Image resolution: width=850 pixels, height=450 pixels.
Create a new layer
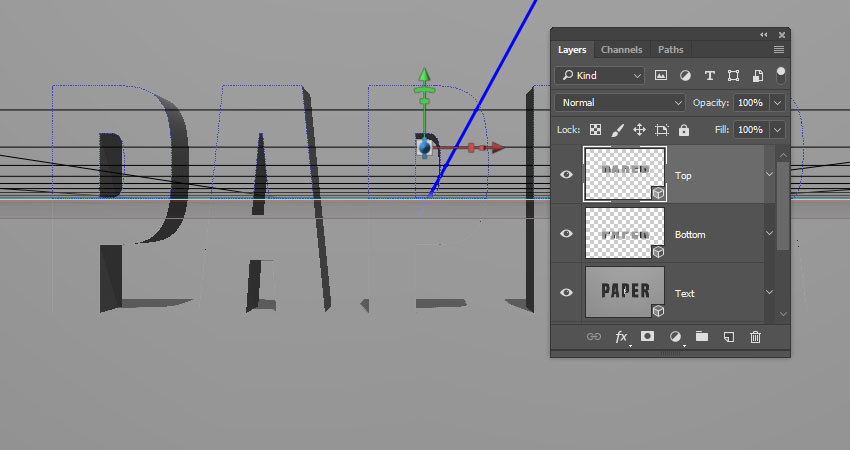[x=729, y=337]
